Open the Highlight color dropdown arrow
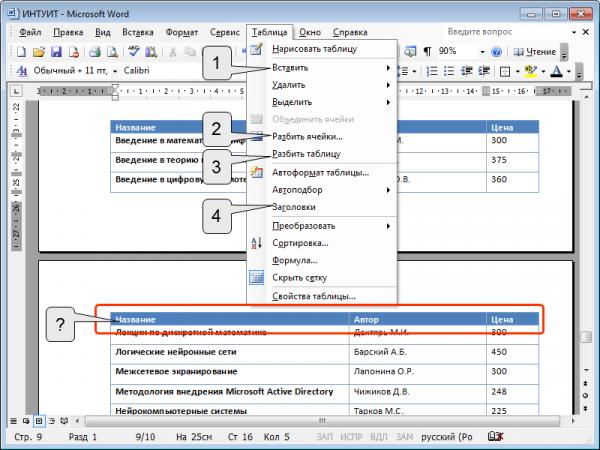The width and height of the screenshot is (600, 450). pos(543,72)
